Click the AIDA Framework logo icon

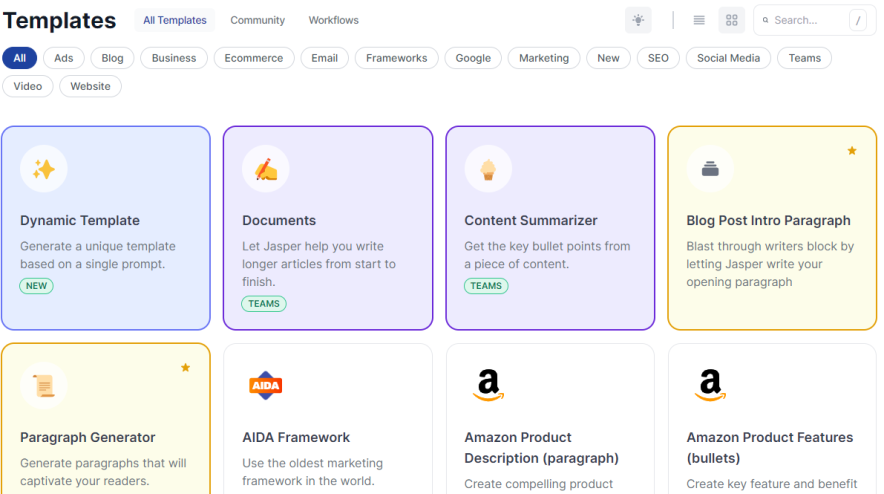pyautogui.click(x=266, y=385)
